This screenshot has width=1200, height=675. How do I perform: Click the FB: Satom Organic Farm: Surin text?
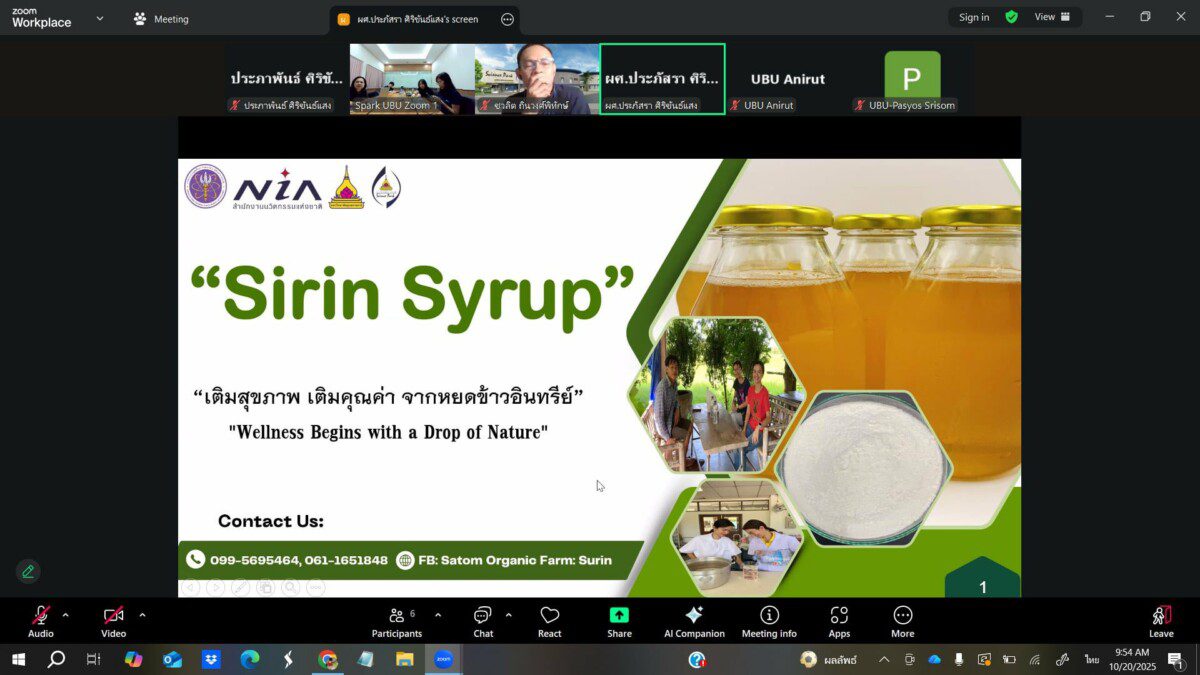point(515,560)
